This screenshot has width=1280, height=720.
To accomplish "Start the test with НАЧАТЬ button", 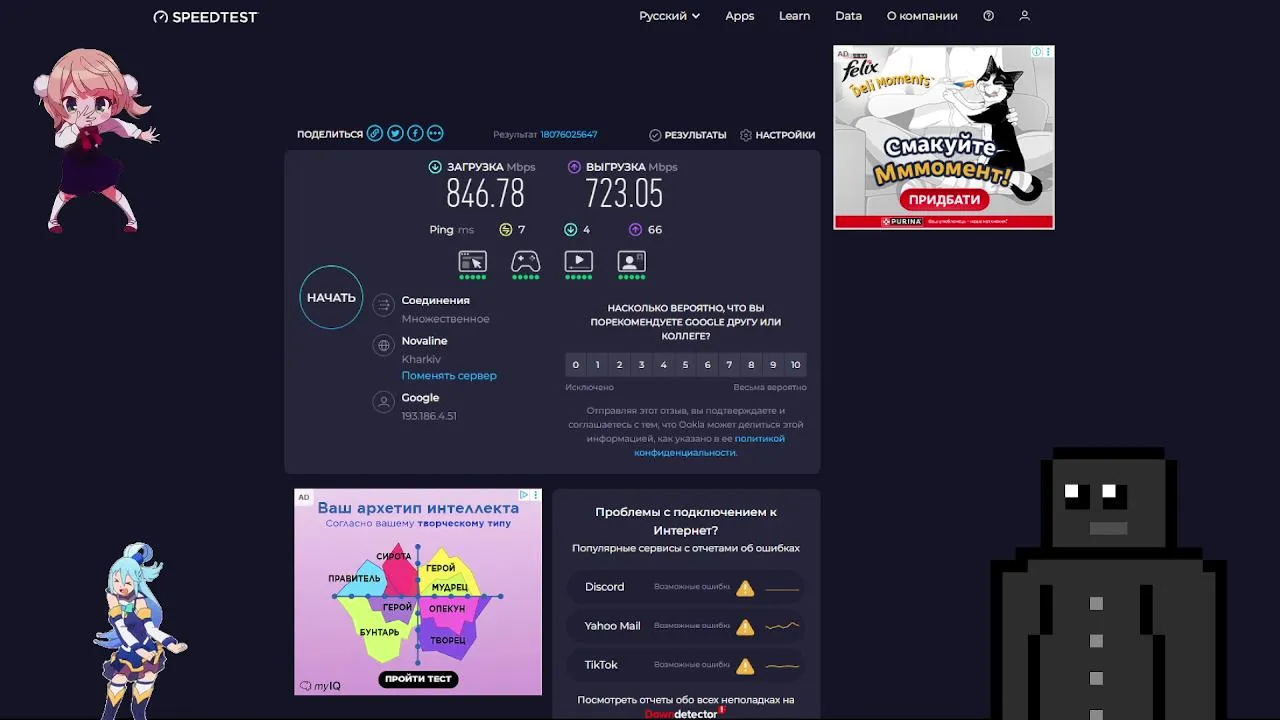I will point(331,297).
